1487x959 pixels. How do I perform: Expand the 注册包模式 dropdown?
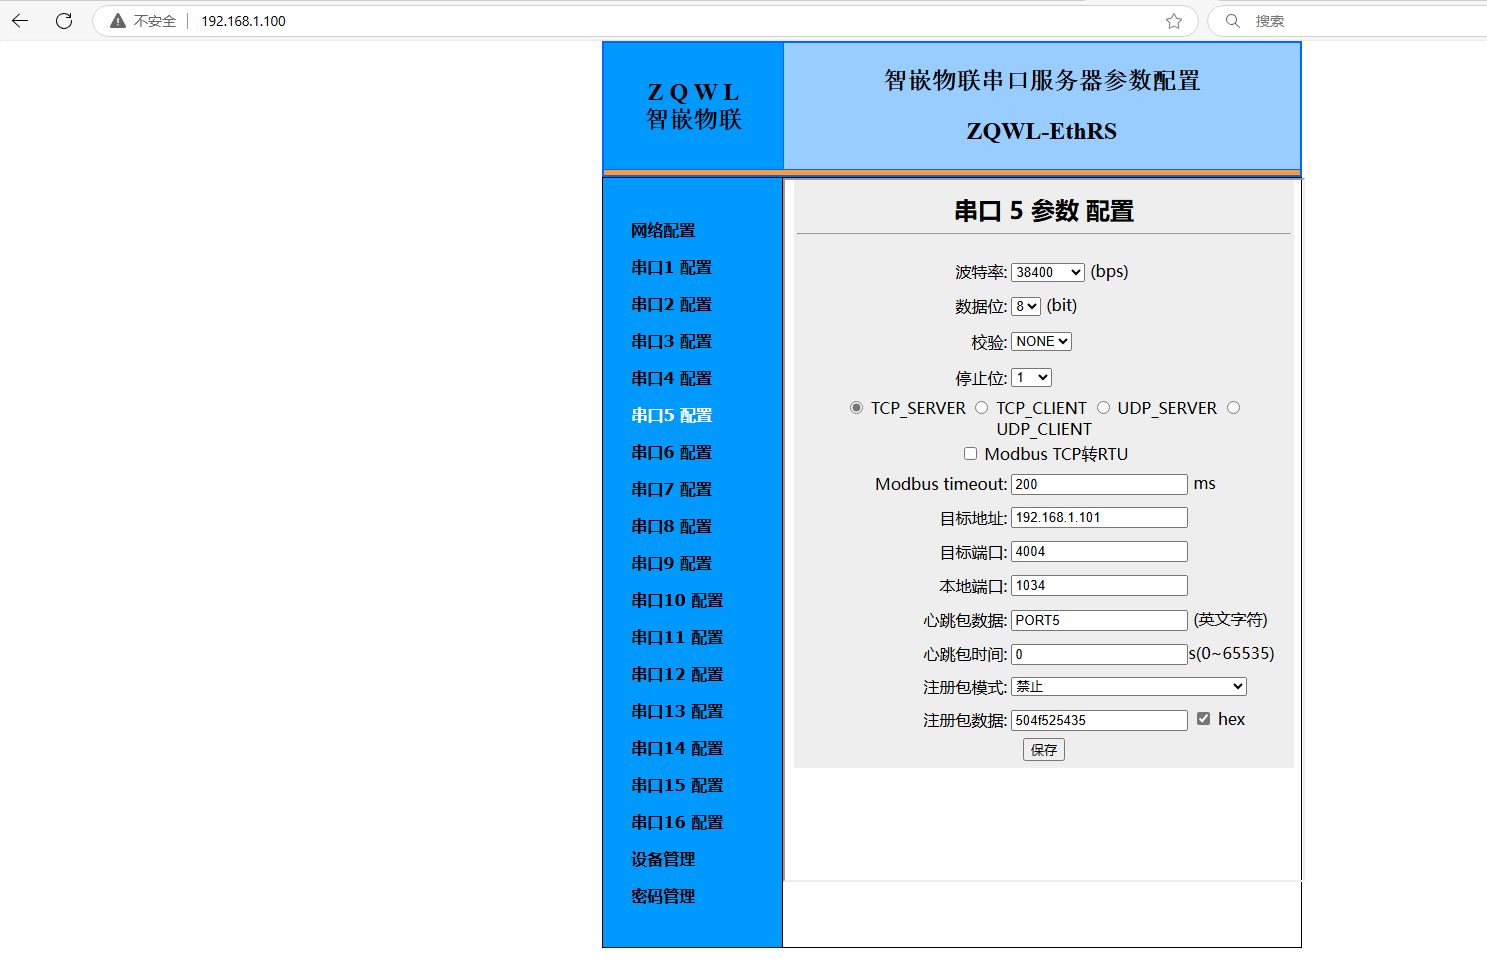[x=1128, y=687]
